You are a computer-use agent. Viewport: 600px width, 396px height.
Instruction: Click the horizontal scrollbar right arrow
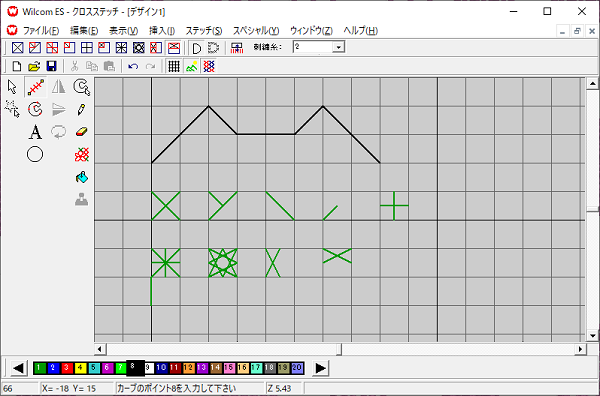580,349
